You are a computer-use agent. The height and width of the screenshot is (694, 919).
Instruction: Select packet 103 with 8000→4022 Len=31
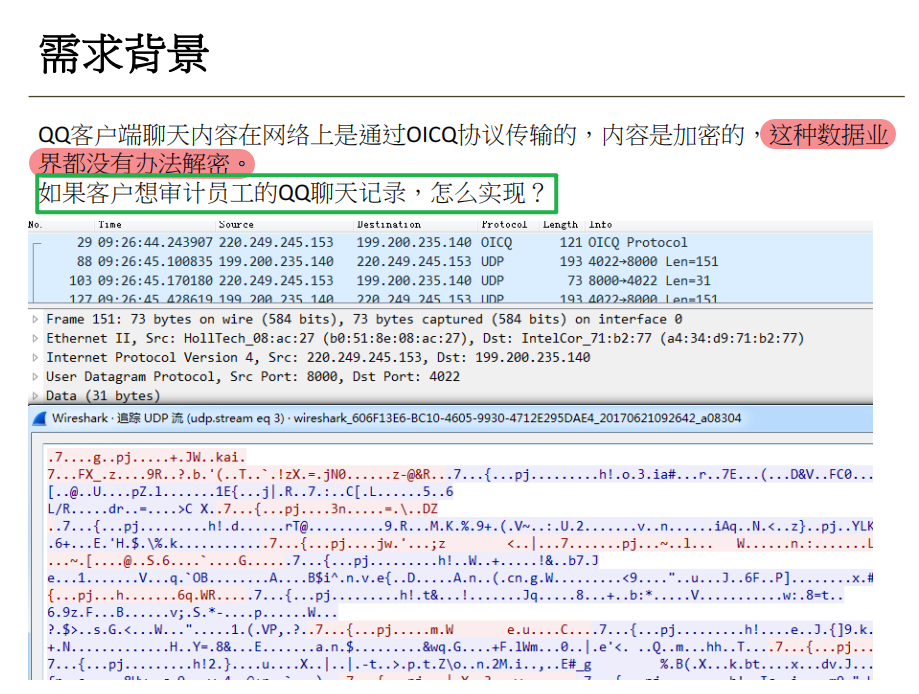pos(450,281)
